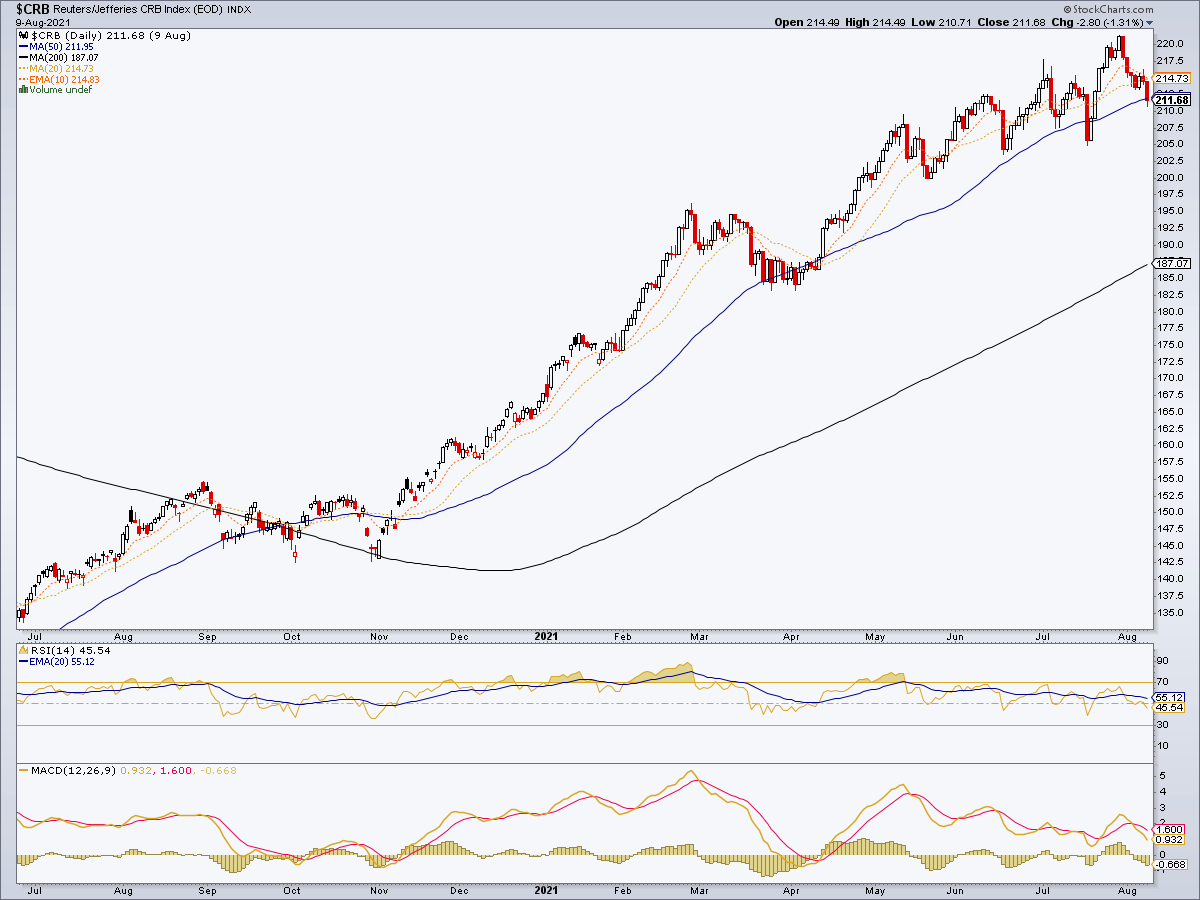Image resolution: width=1200 pixels, height=900 pixels.
Task: Click the RSI(14) 45.54 indicator label
Action: [71, 650]
